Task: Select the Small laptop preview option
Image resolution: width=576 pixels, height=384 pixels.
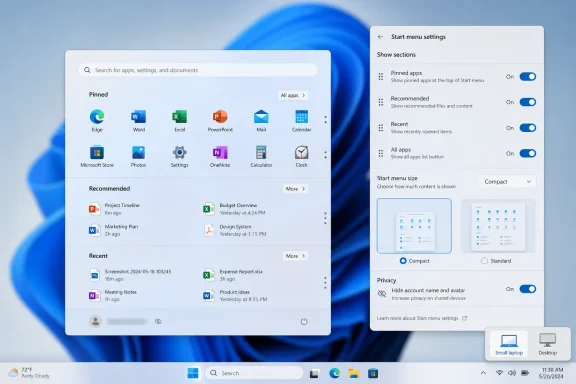Action: [x=509, y=345]
